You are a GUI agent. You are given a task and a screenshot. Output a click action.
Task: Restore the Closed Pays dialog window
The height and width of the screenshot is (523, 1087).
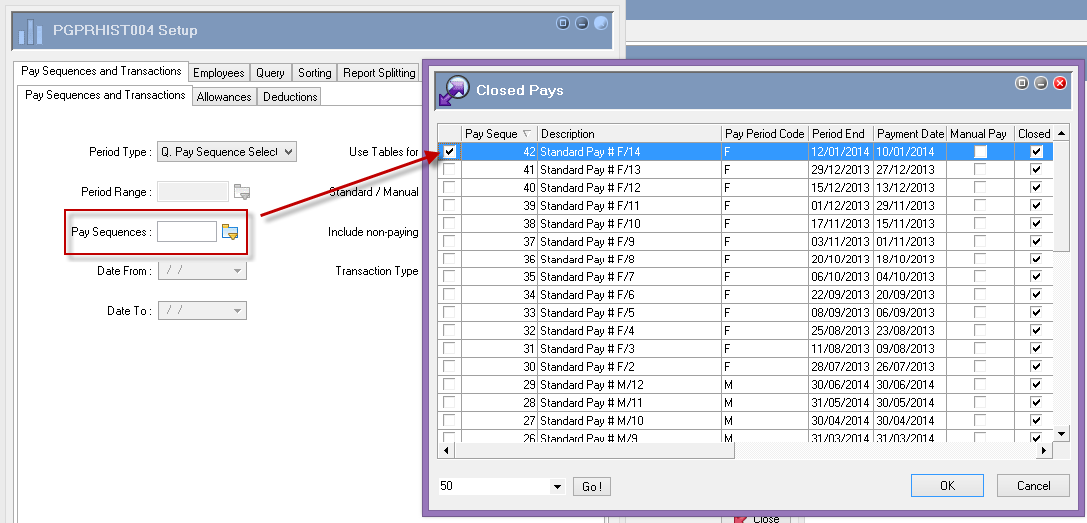click(x=1022, y=83)
